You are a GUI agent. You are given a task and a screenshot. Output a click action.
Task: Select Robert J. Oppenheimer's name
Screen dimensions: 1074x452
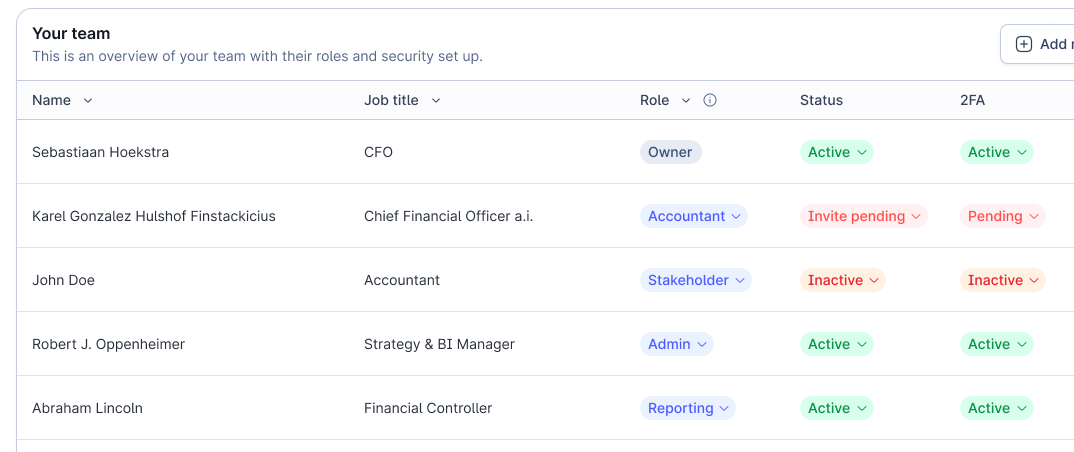[108, 344]
